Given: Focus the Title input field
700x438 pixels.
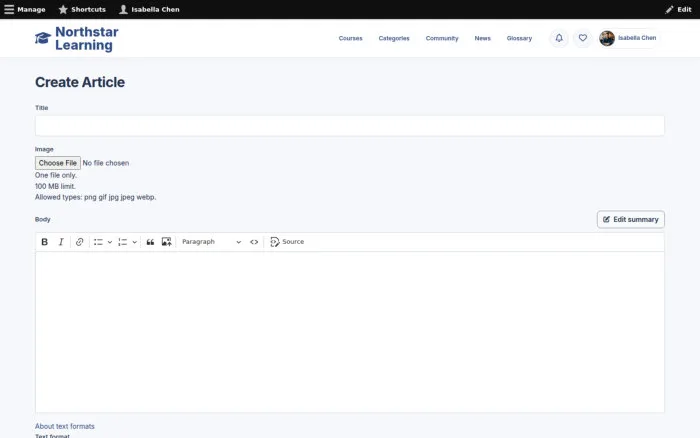Looking at the screenshot, I should point(350,125).
